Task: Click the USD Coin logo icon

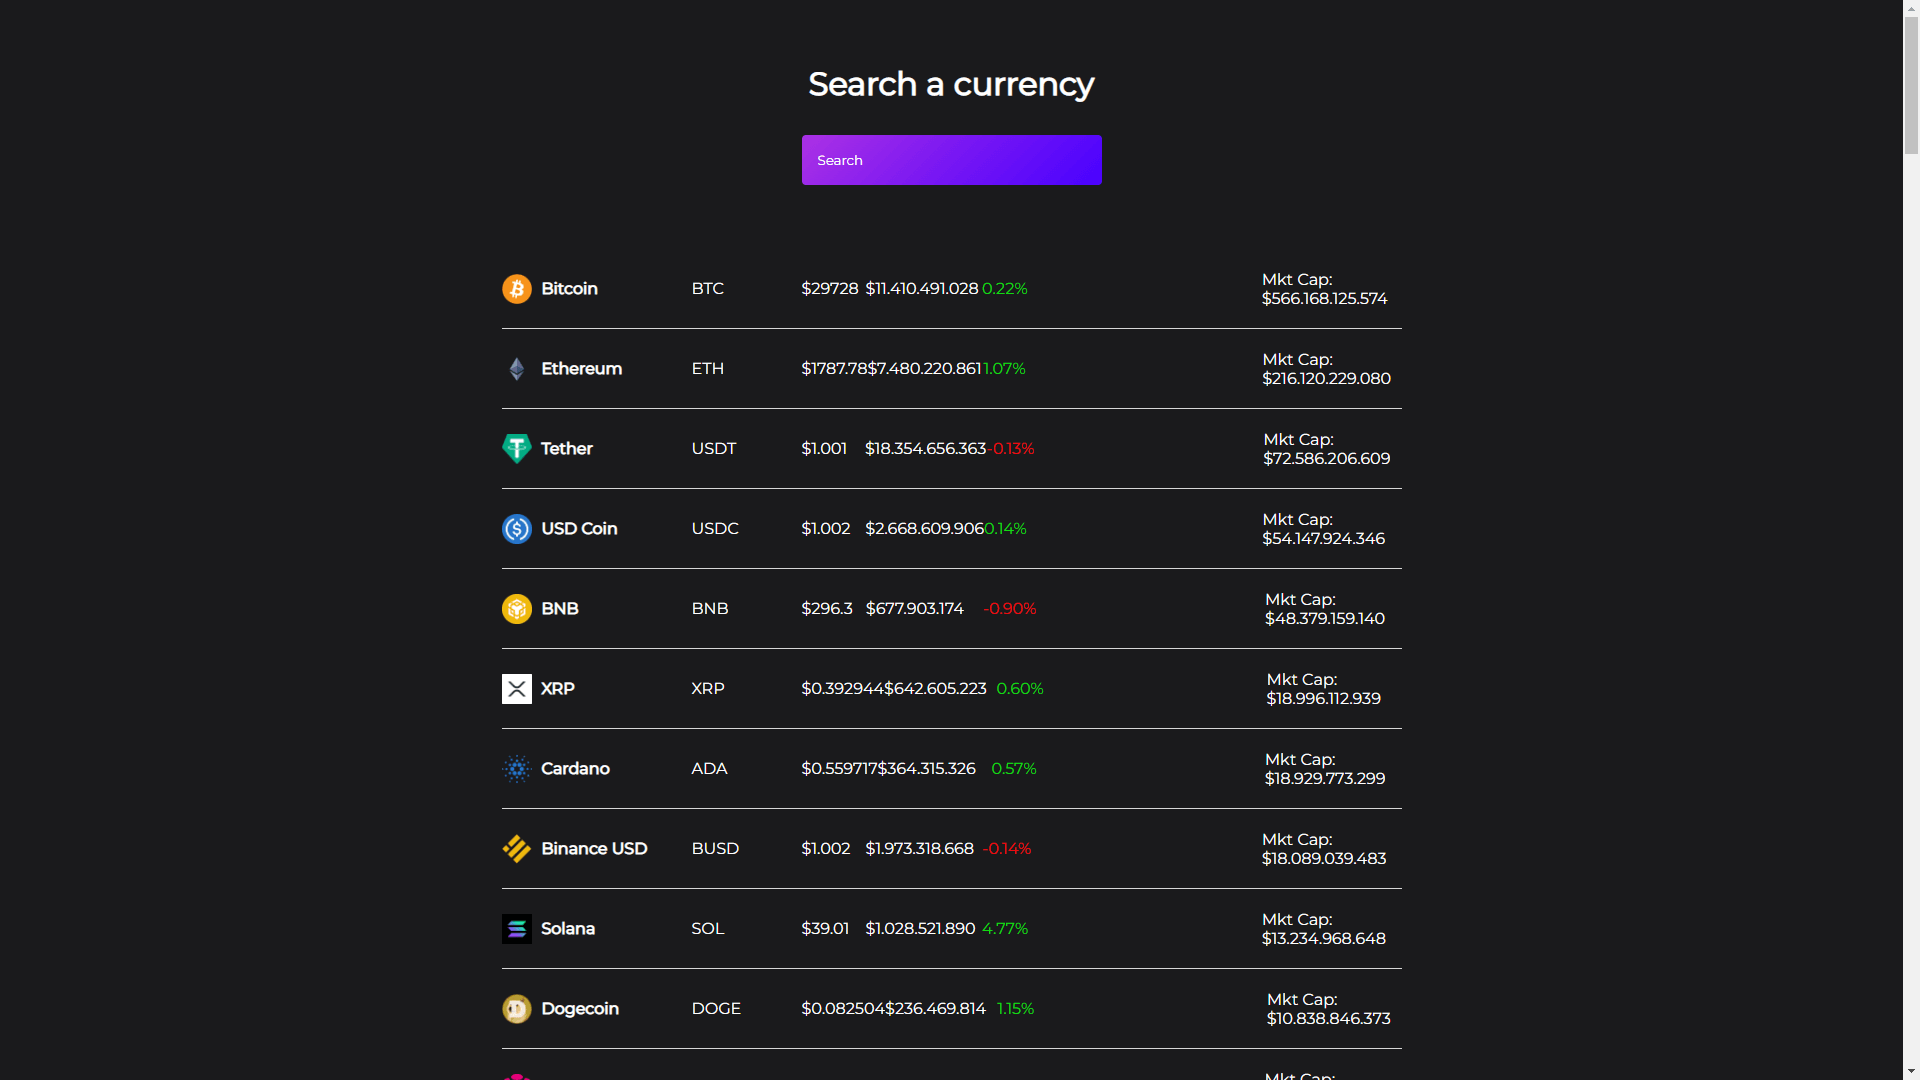Action: click(x=516, y=529)
